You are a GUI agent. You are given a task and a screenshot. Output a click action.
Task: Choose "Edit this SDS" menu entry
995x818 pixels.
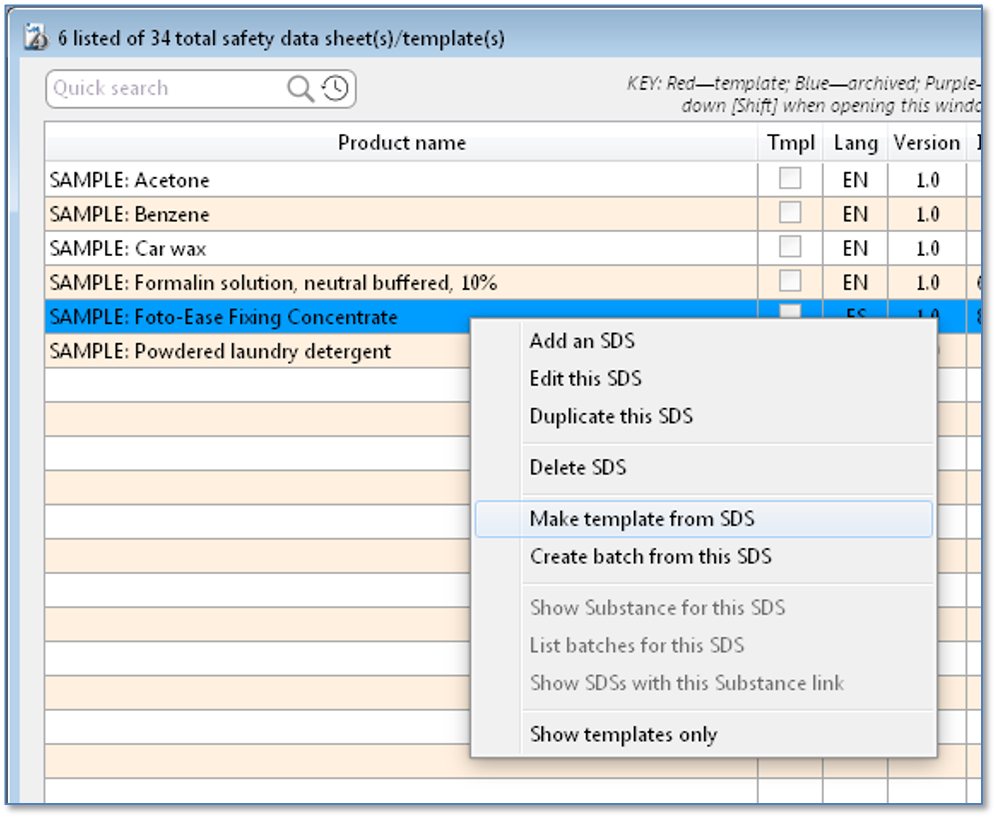(704, 378)
